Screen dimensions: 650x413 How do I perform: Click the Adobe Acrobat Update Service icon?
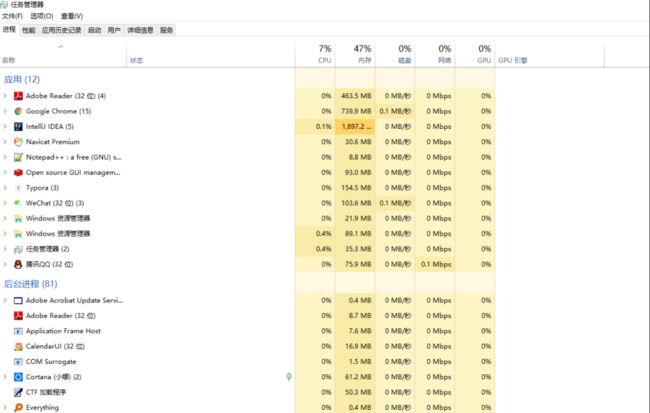coord(18,301)
